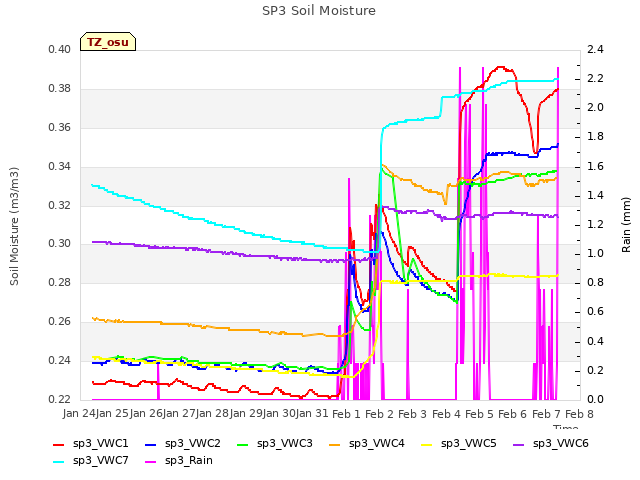Click the sp3_VWC1 legend label
640x480 pixels.
click(x=100, y=444)
